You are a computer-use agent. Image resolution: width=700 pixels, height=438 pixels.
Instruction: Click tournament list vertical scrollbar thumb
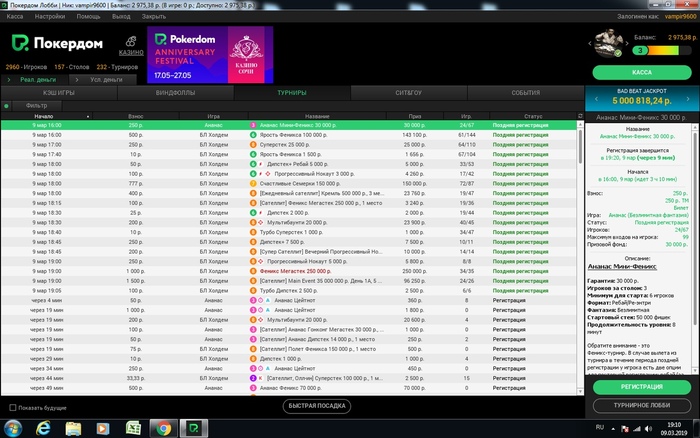tap(580, 146)
